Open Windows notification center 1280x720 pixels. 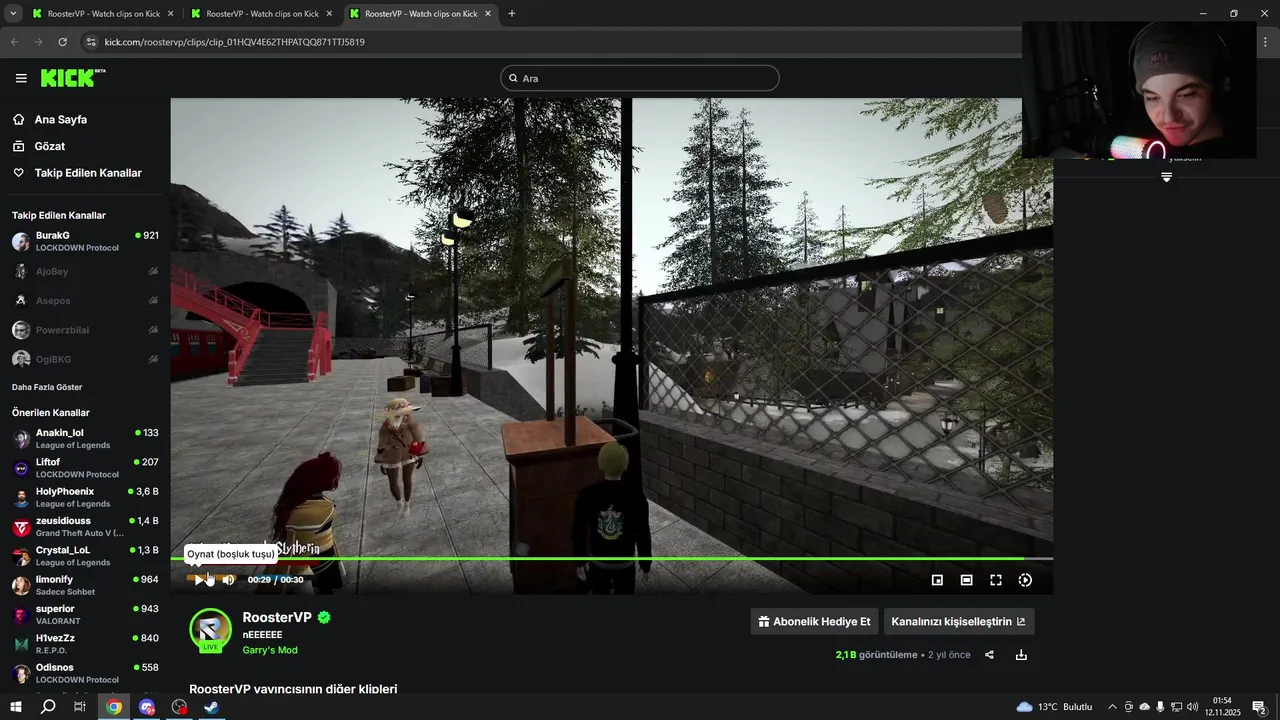pos(1259,707)
